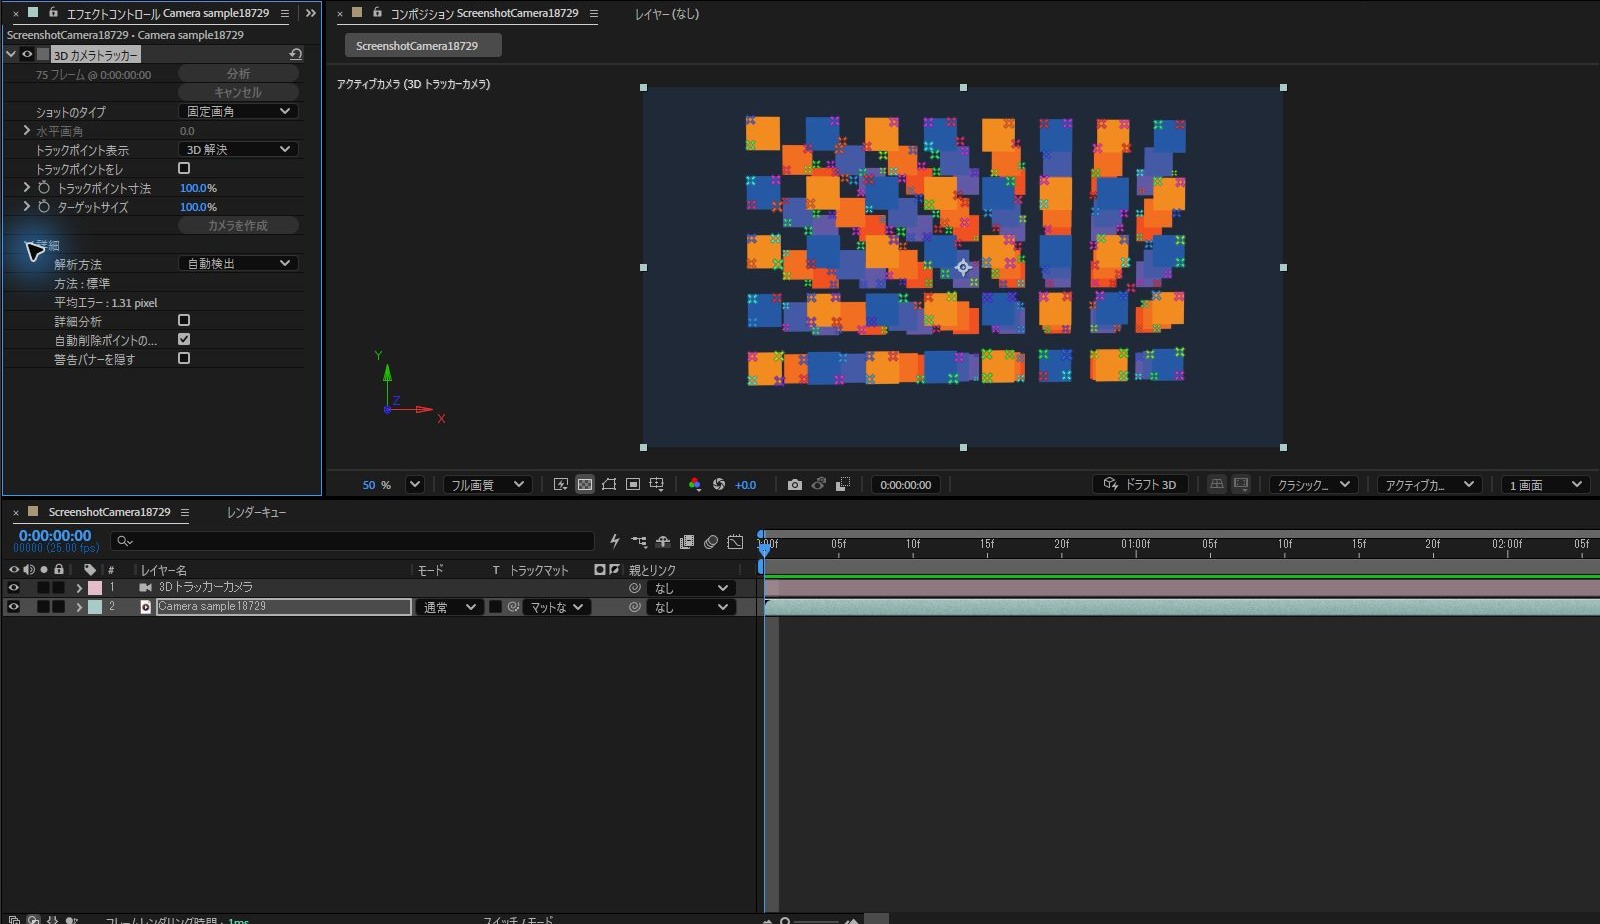
Task: Expand the 3Dトラッカーカメラ layer properties
Action: point(79,588)
